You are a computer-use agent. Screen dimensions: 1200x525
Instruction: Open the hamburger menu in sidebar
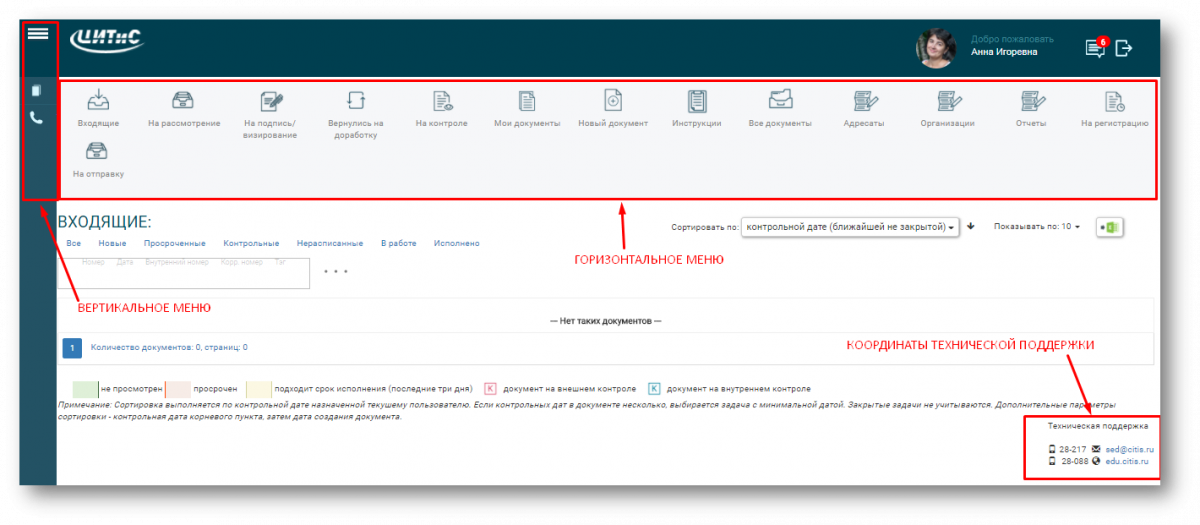[38, 33]
